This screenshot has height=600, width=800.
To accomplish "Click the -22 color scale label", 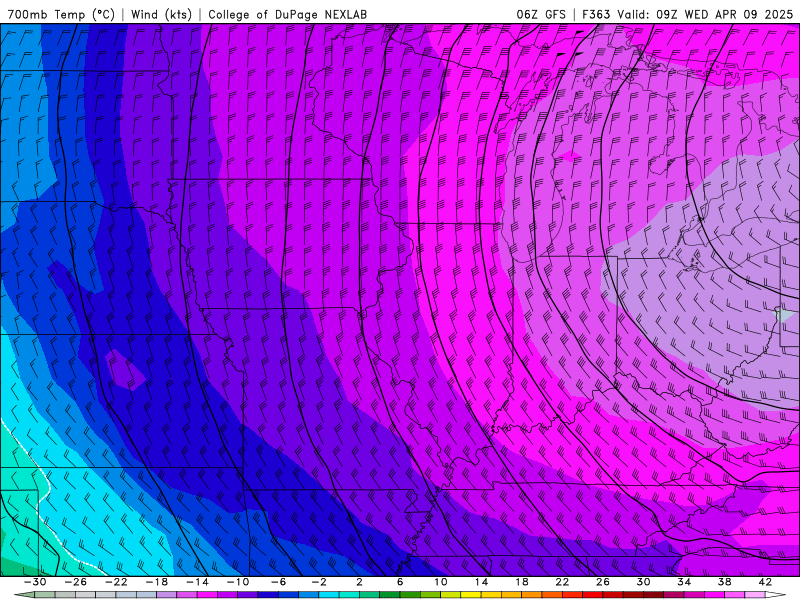I will 116,582.
